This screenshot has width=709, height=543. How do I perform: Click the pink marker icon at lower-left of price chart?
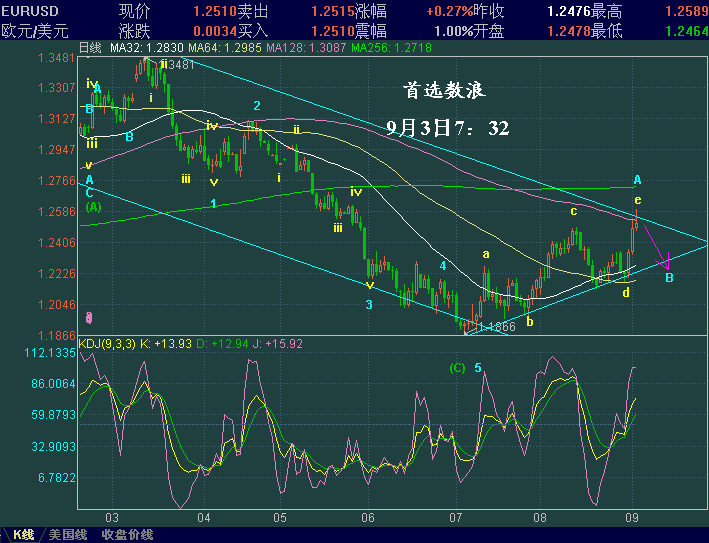click(89, 318)
